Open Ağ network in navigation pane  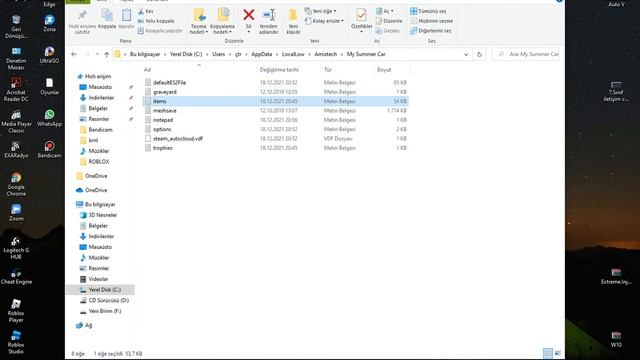(x=88, y=325)
